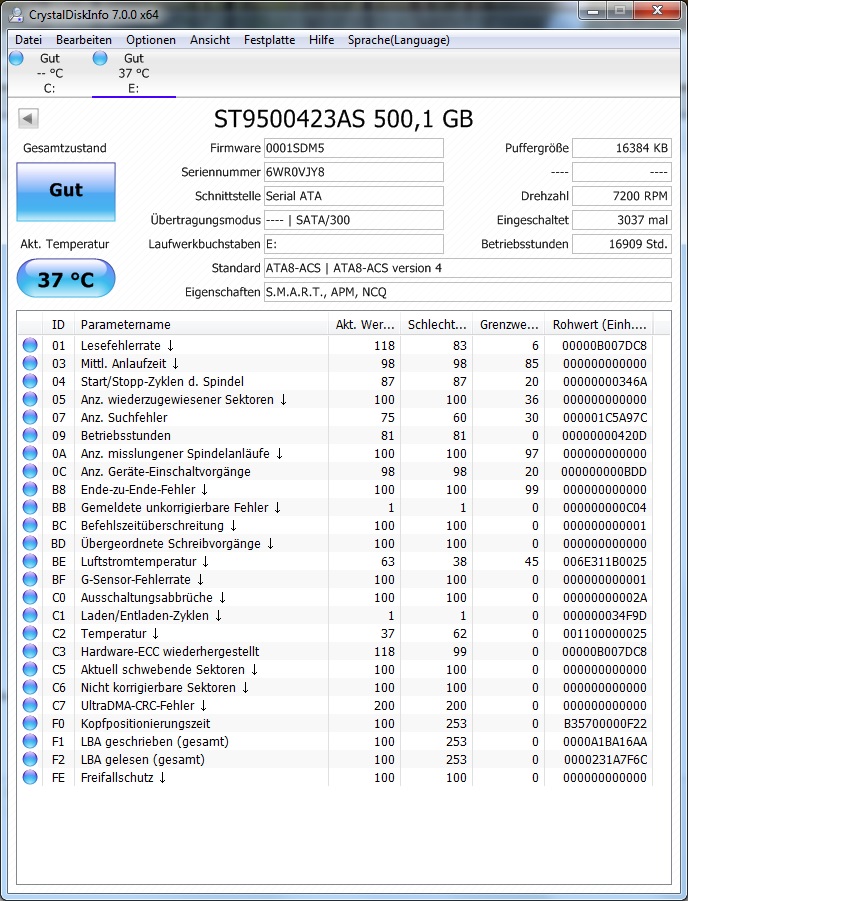
Task: Click raw value 00000000346A
Action: click(605, 382)
